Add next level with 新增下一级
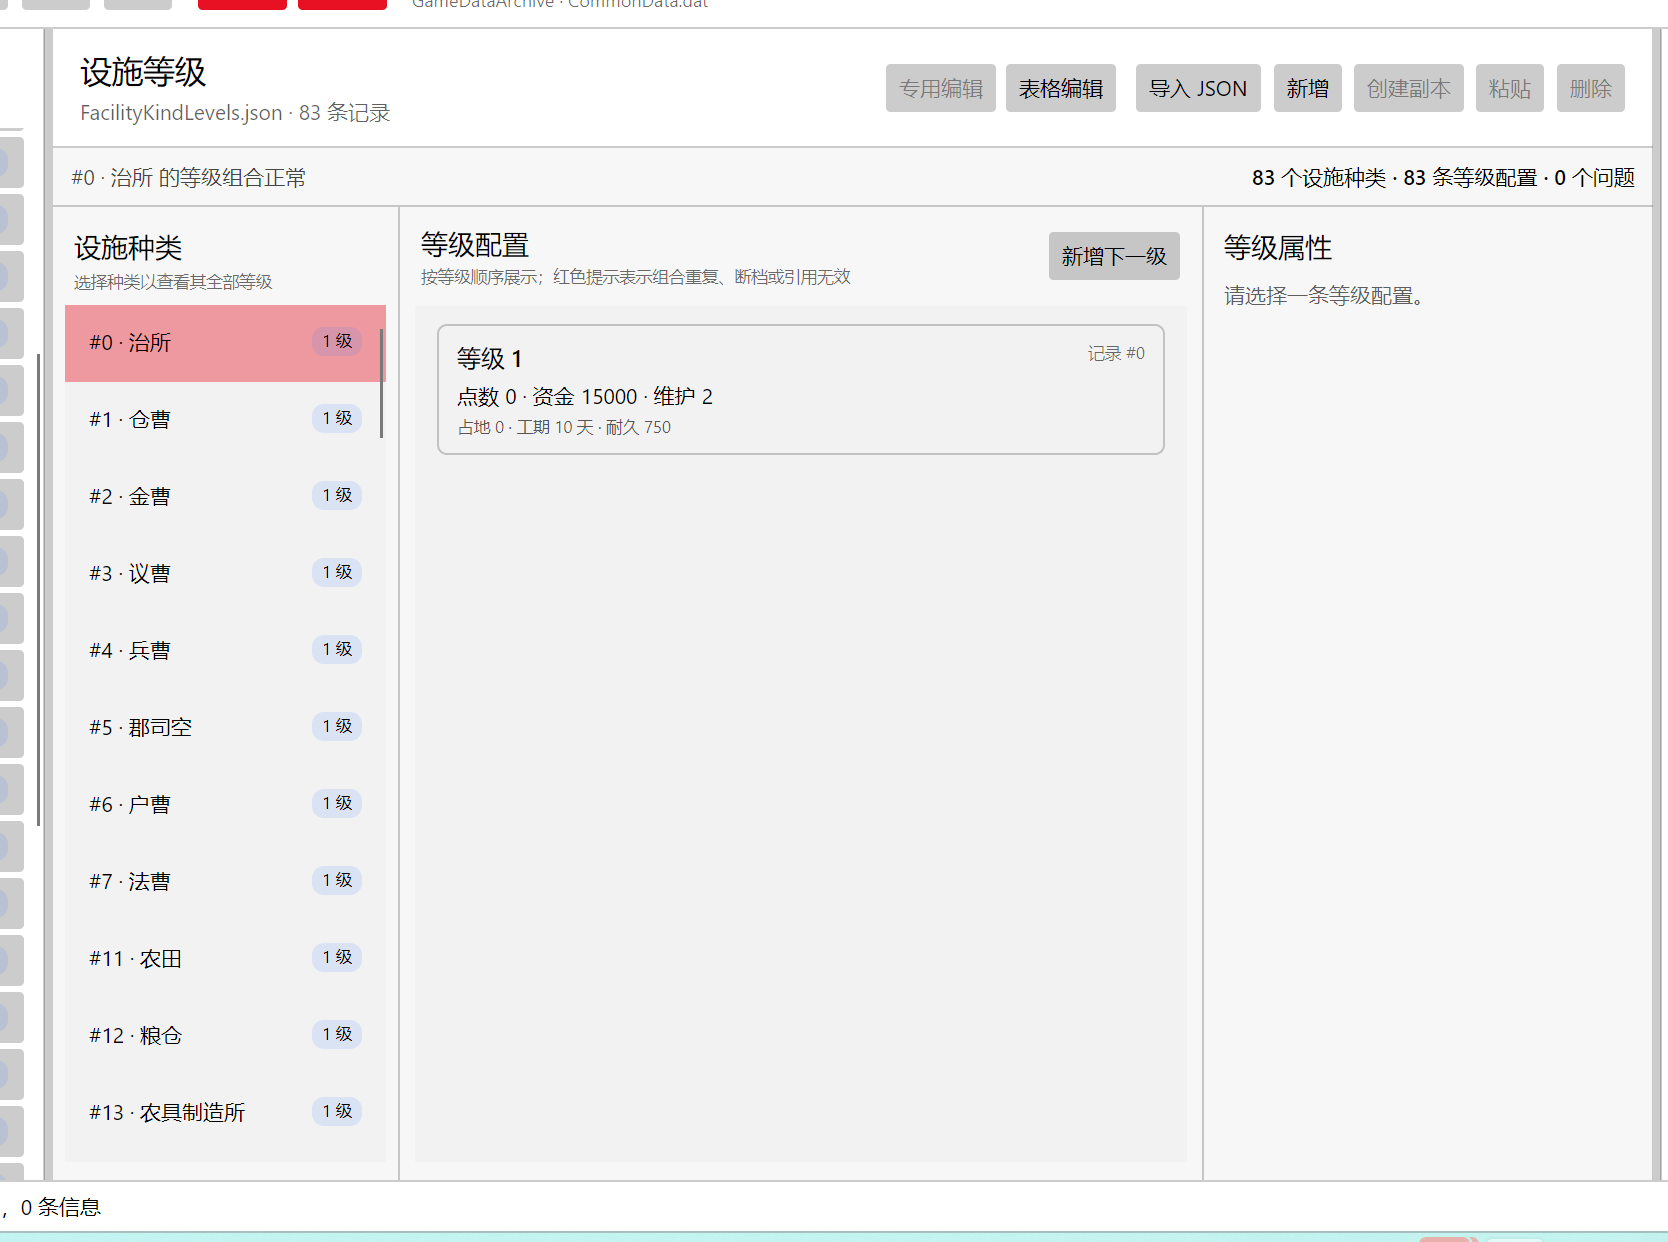The height and width of the screenshot is (1242, 1668). 1114,256
